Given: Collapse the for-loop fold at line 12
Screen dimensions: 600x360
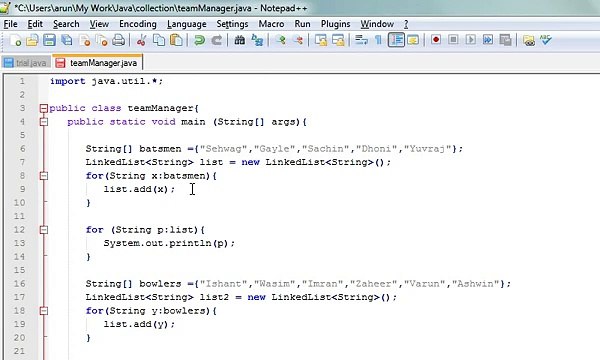Looking at the screenshot, I should click(44, 230).
